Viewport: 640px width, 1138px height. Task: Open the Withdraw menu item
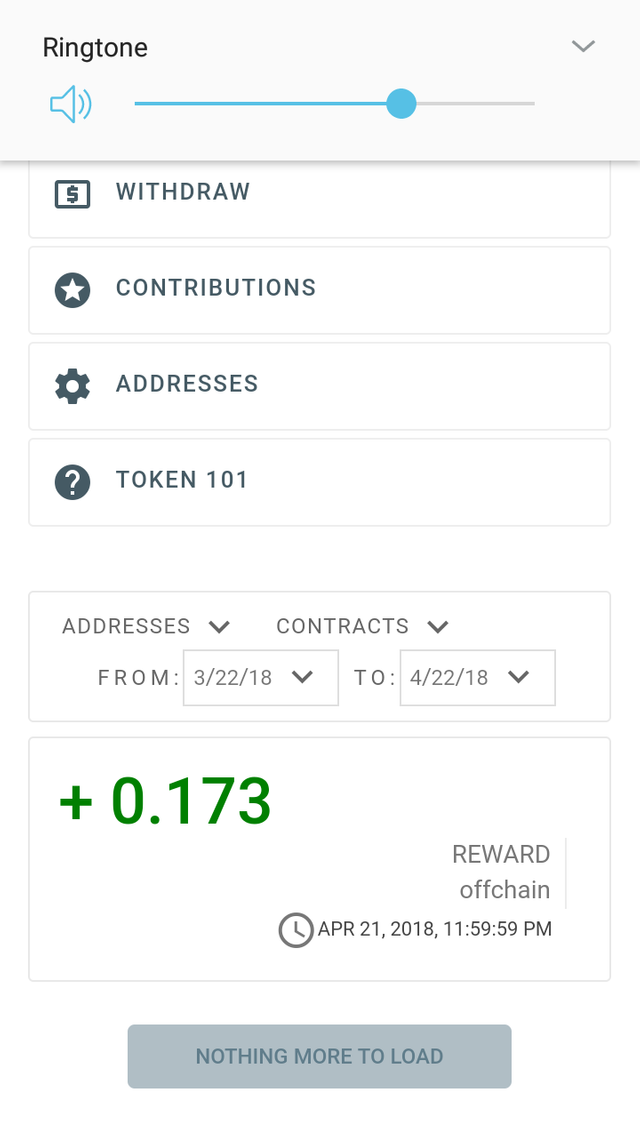pos(319,193)
